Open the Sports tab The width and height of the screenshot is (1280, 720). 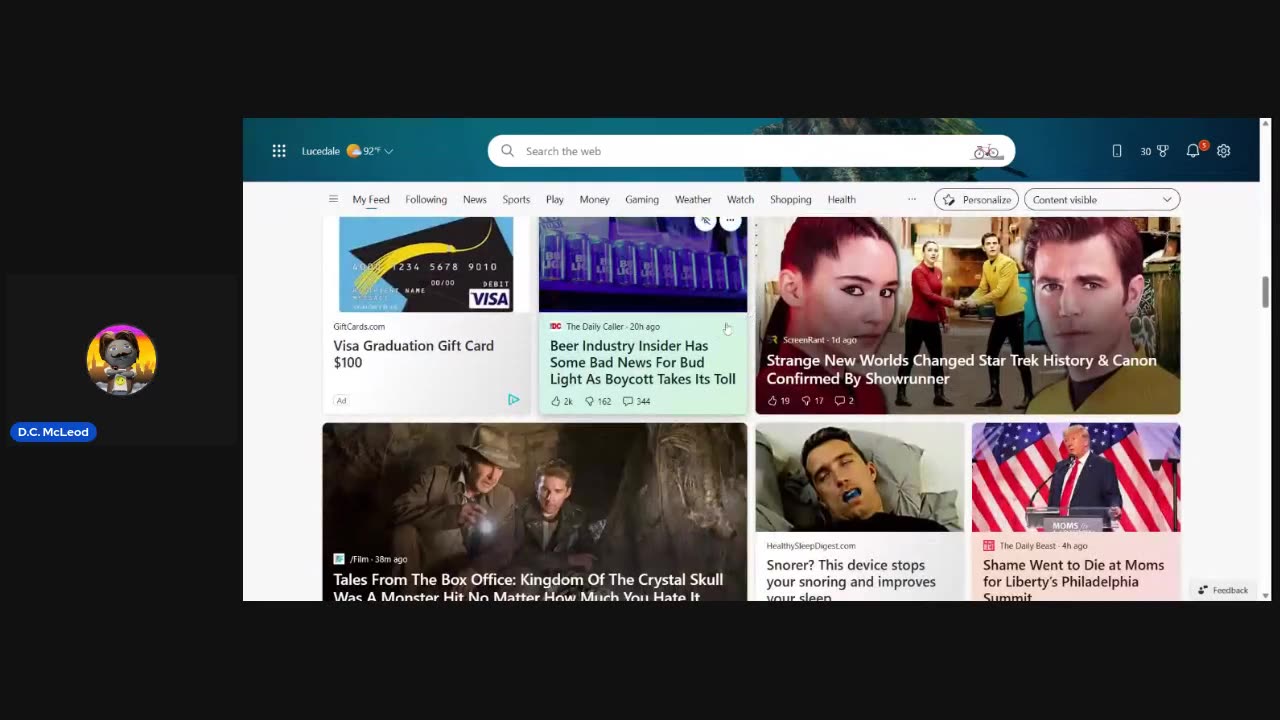[x=516, y=200]
